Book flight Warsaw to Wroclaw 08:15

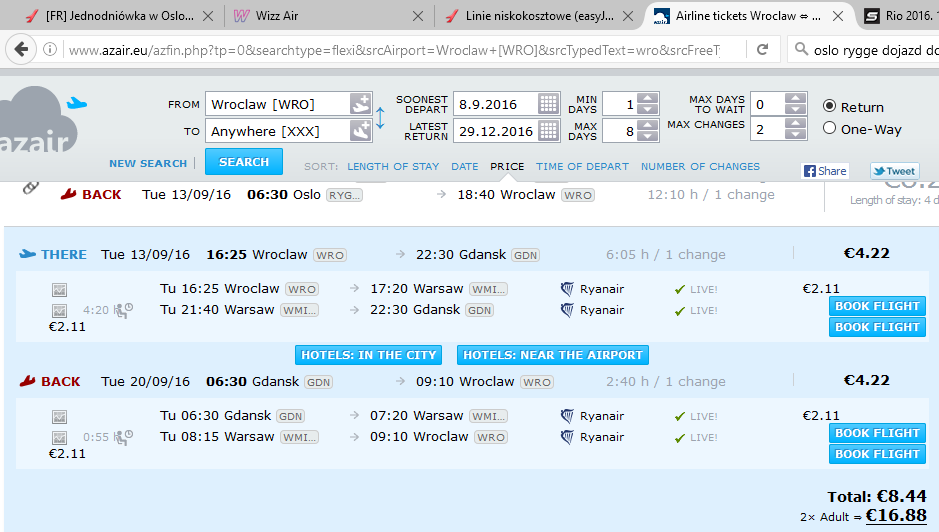click(877, 454)
